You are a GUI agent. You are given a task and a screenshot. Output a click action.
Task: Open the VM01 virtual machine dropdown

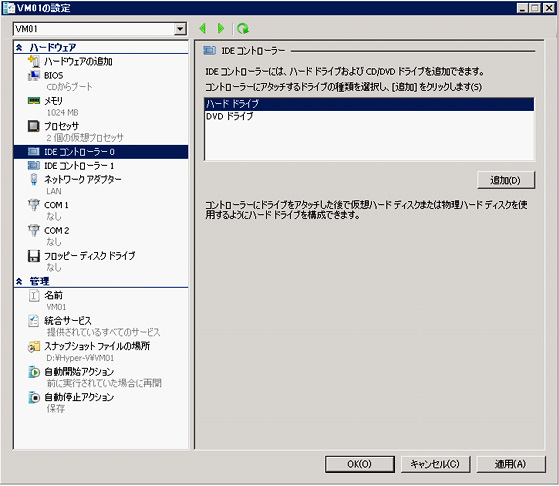(180, 29)
